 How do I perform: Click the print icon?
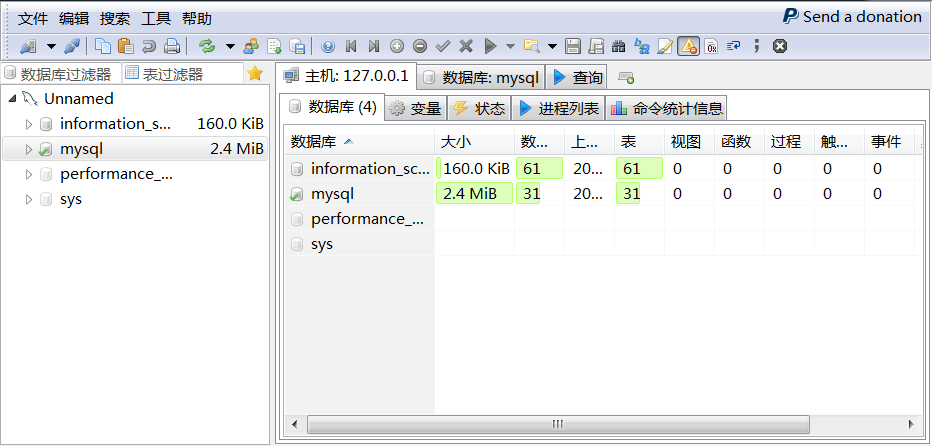[x=172, y=46]
